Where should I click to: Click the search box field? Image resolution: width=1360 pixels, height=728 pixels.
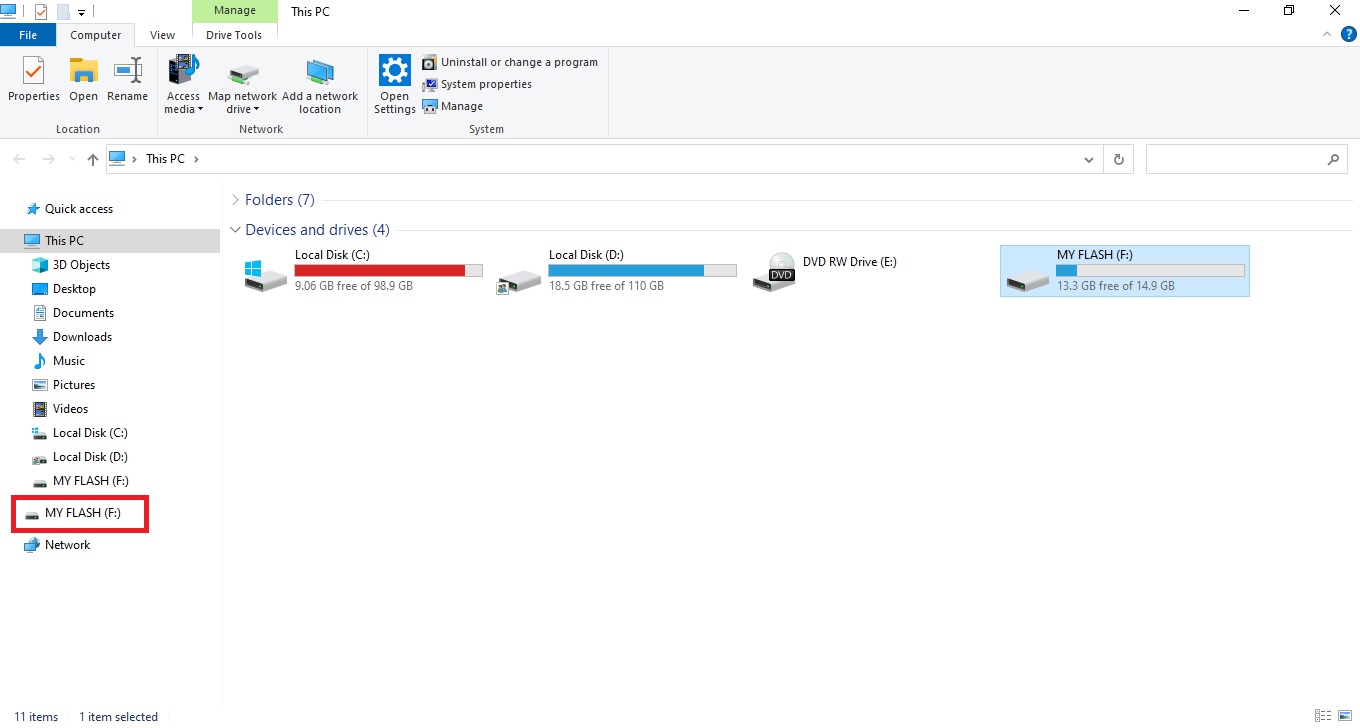tap(1235, 159)
